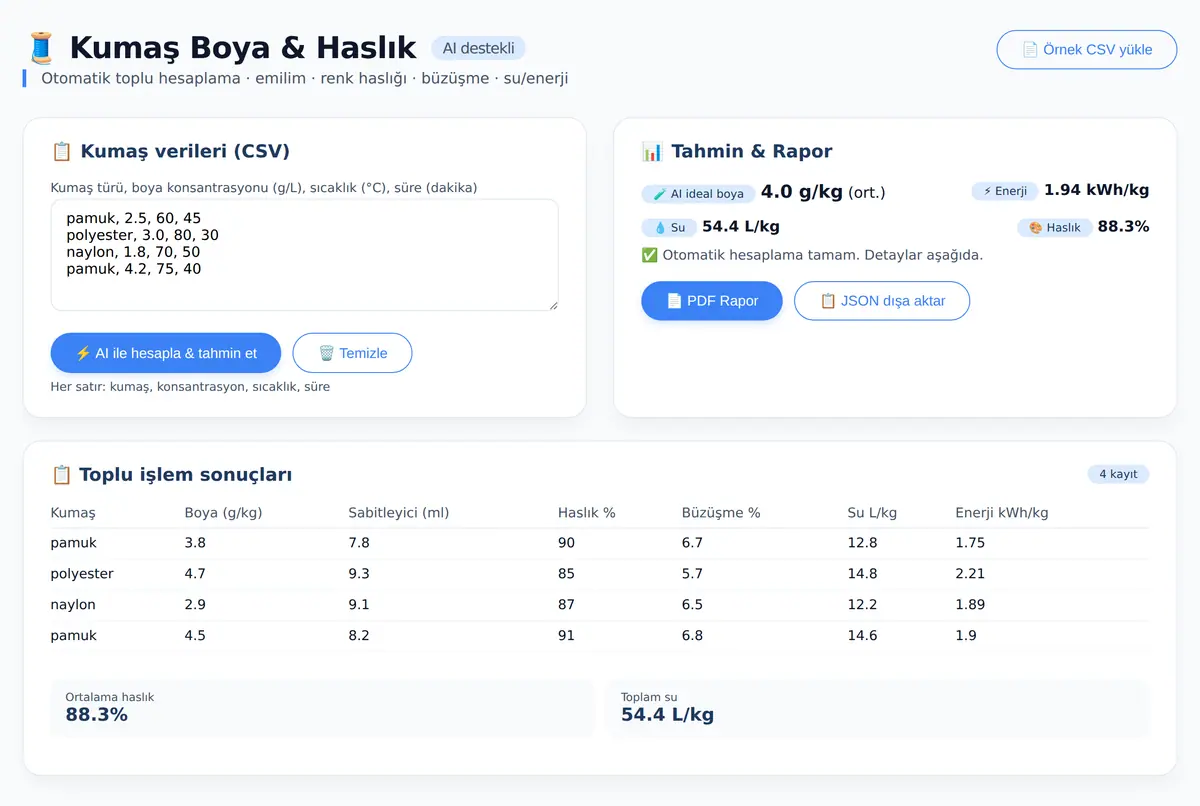Screen dimensions: 1200x806
Task: Click the Su chip in report
Action: coord(669,227)
